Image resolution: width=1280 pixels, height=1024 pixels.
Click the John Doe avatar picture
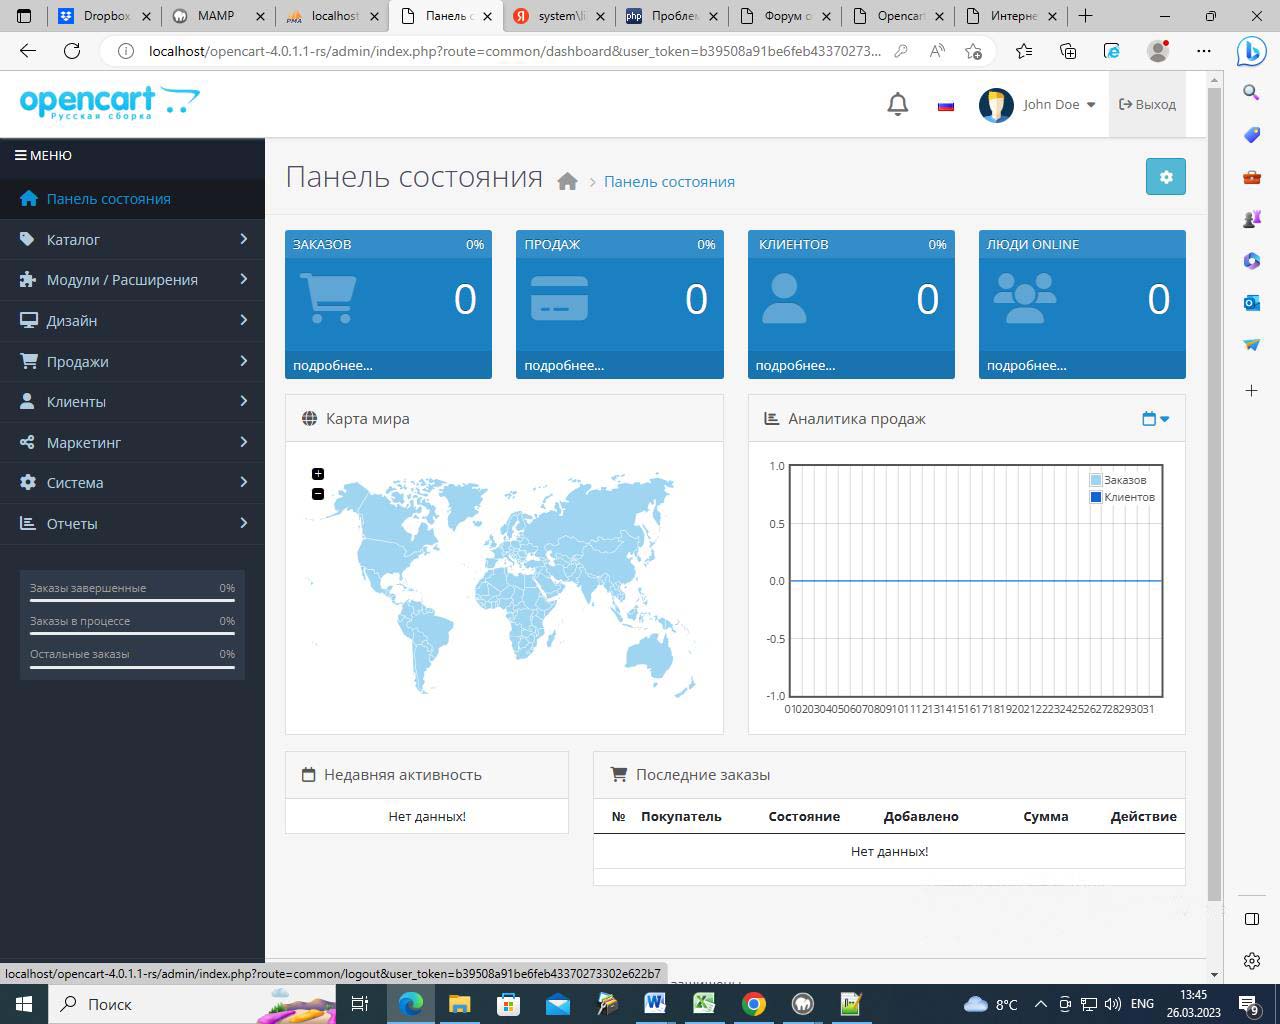(996, 104)
